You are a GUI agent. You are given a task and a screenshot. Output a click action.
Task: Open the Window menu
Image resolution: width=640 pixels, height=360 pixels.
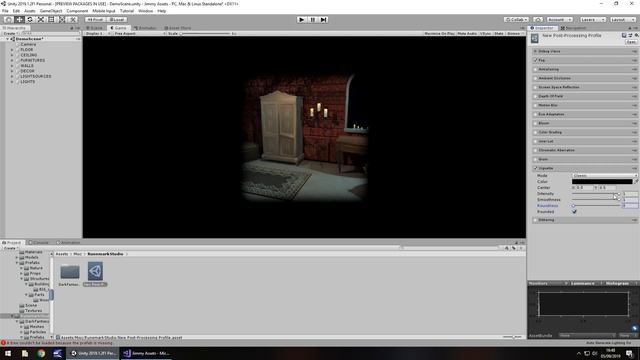[x=145, y=11]
